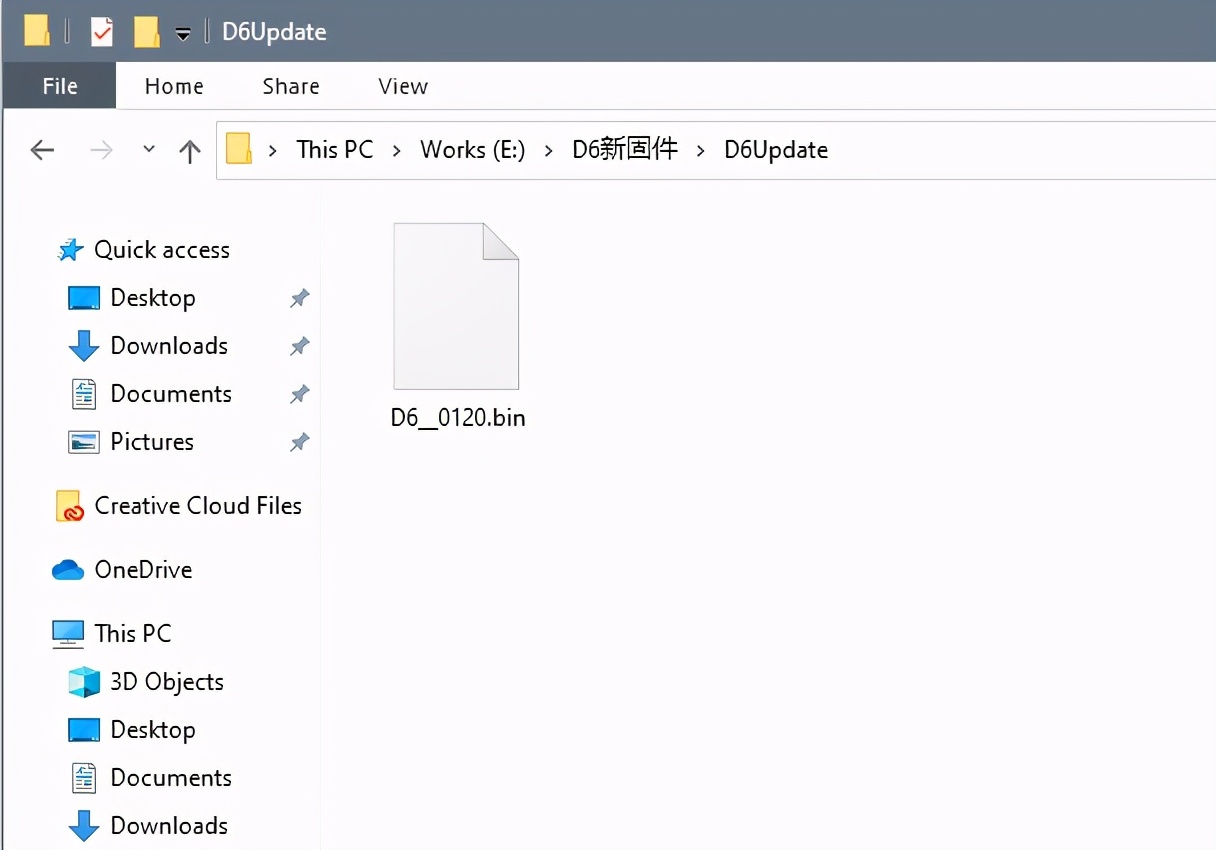The height and width of the screenshot is (850, 1216).
Task: Go up one folder level
Action: click(x=189, y=150)
